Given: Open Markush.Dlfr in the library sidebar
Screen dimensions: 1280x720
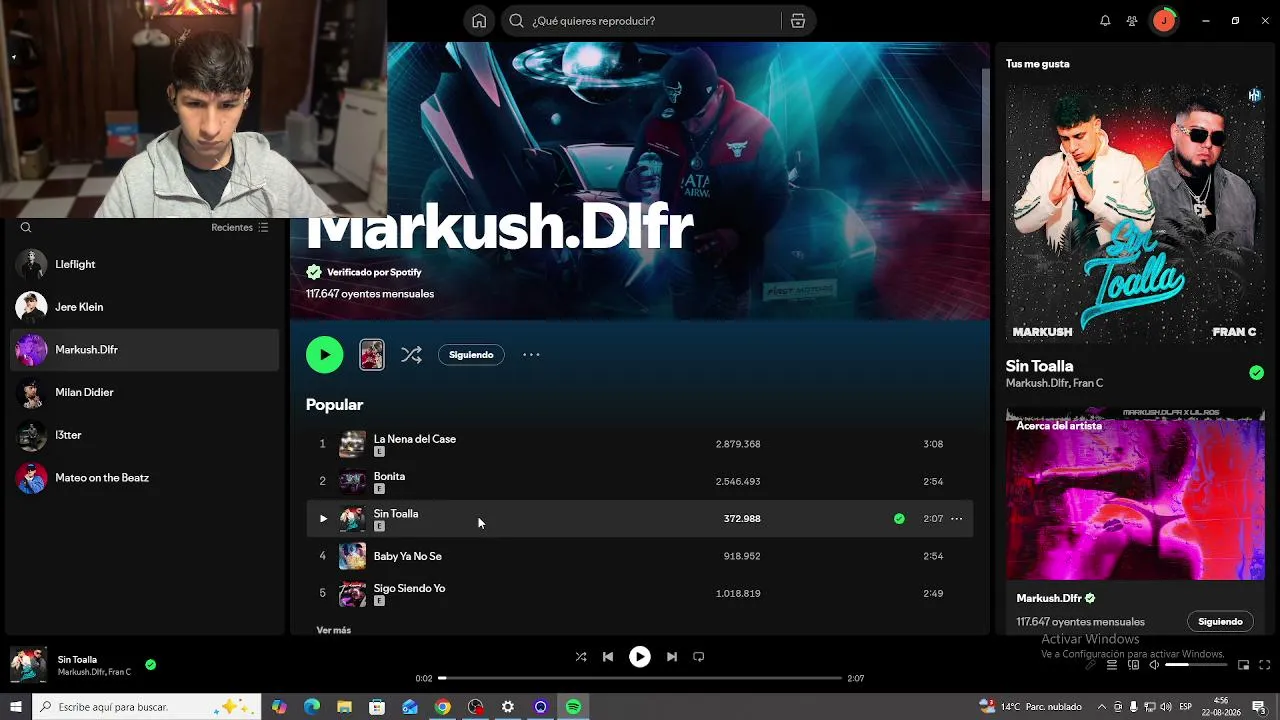Looking at the screenshot, I should pyautogui.click(x=144, y=350).
